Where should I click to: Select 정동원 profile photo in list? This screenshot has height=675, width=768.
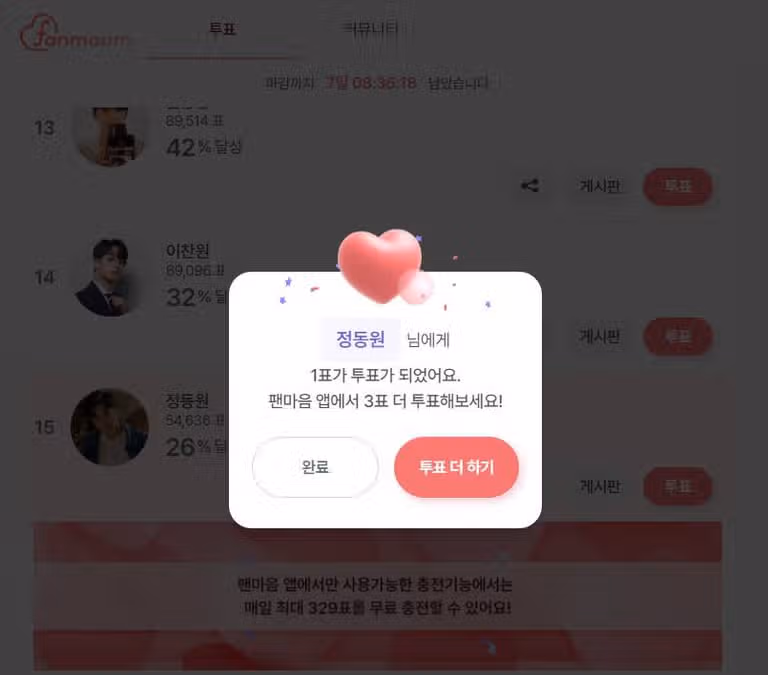pos(110,427)
